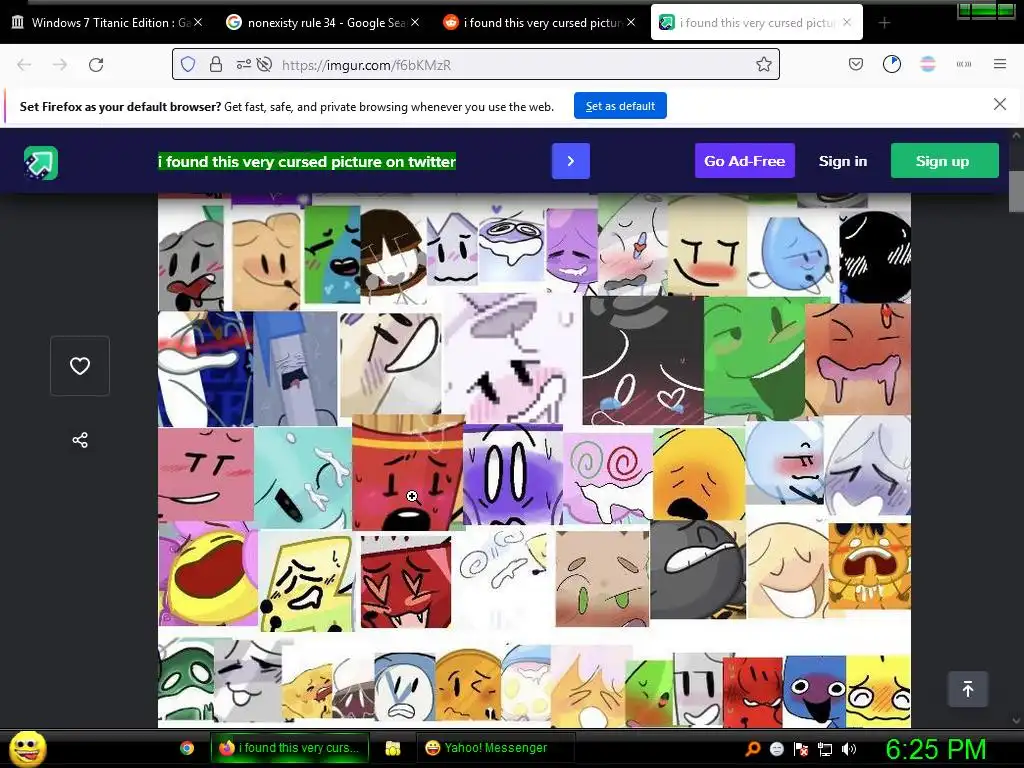The width and height of the screenshot is (1024, 768).
Task: Go back using the browser back arrow
Action: click(24, 65)
